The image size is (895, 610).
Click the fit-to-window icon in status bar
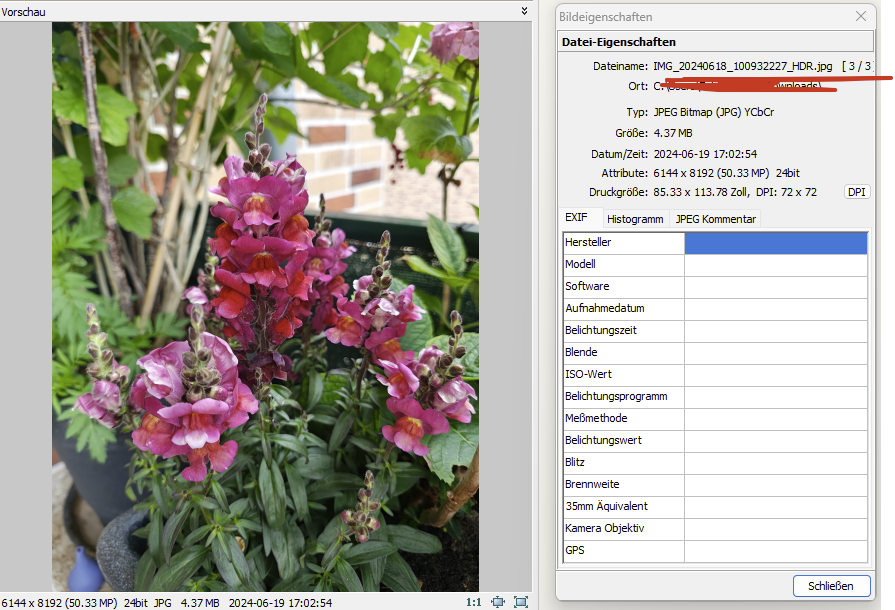tap(499, 603)
